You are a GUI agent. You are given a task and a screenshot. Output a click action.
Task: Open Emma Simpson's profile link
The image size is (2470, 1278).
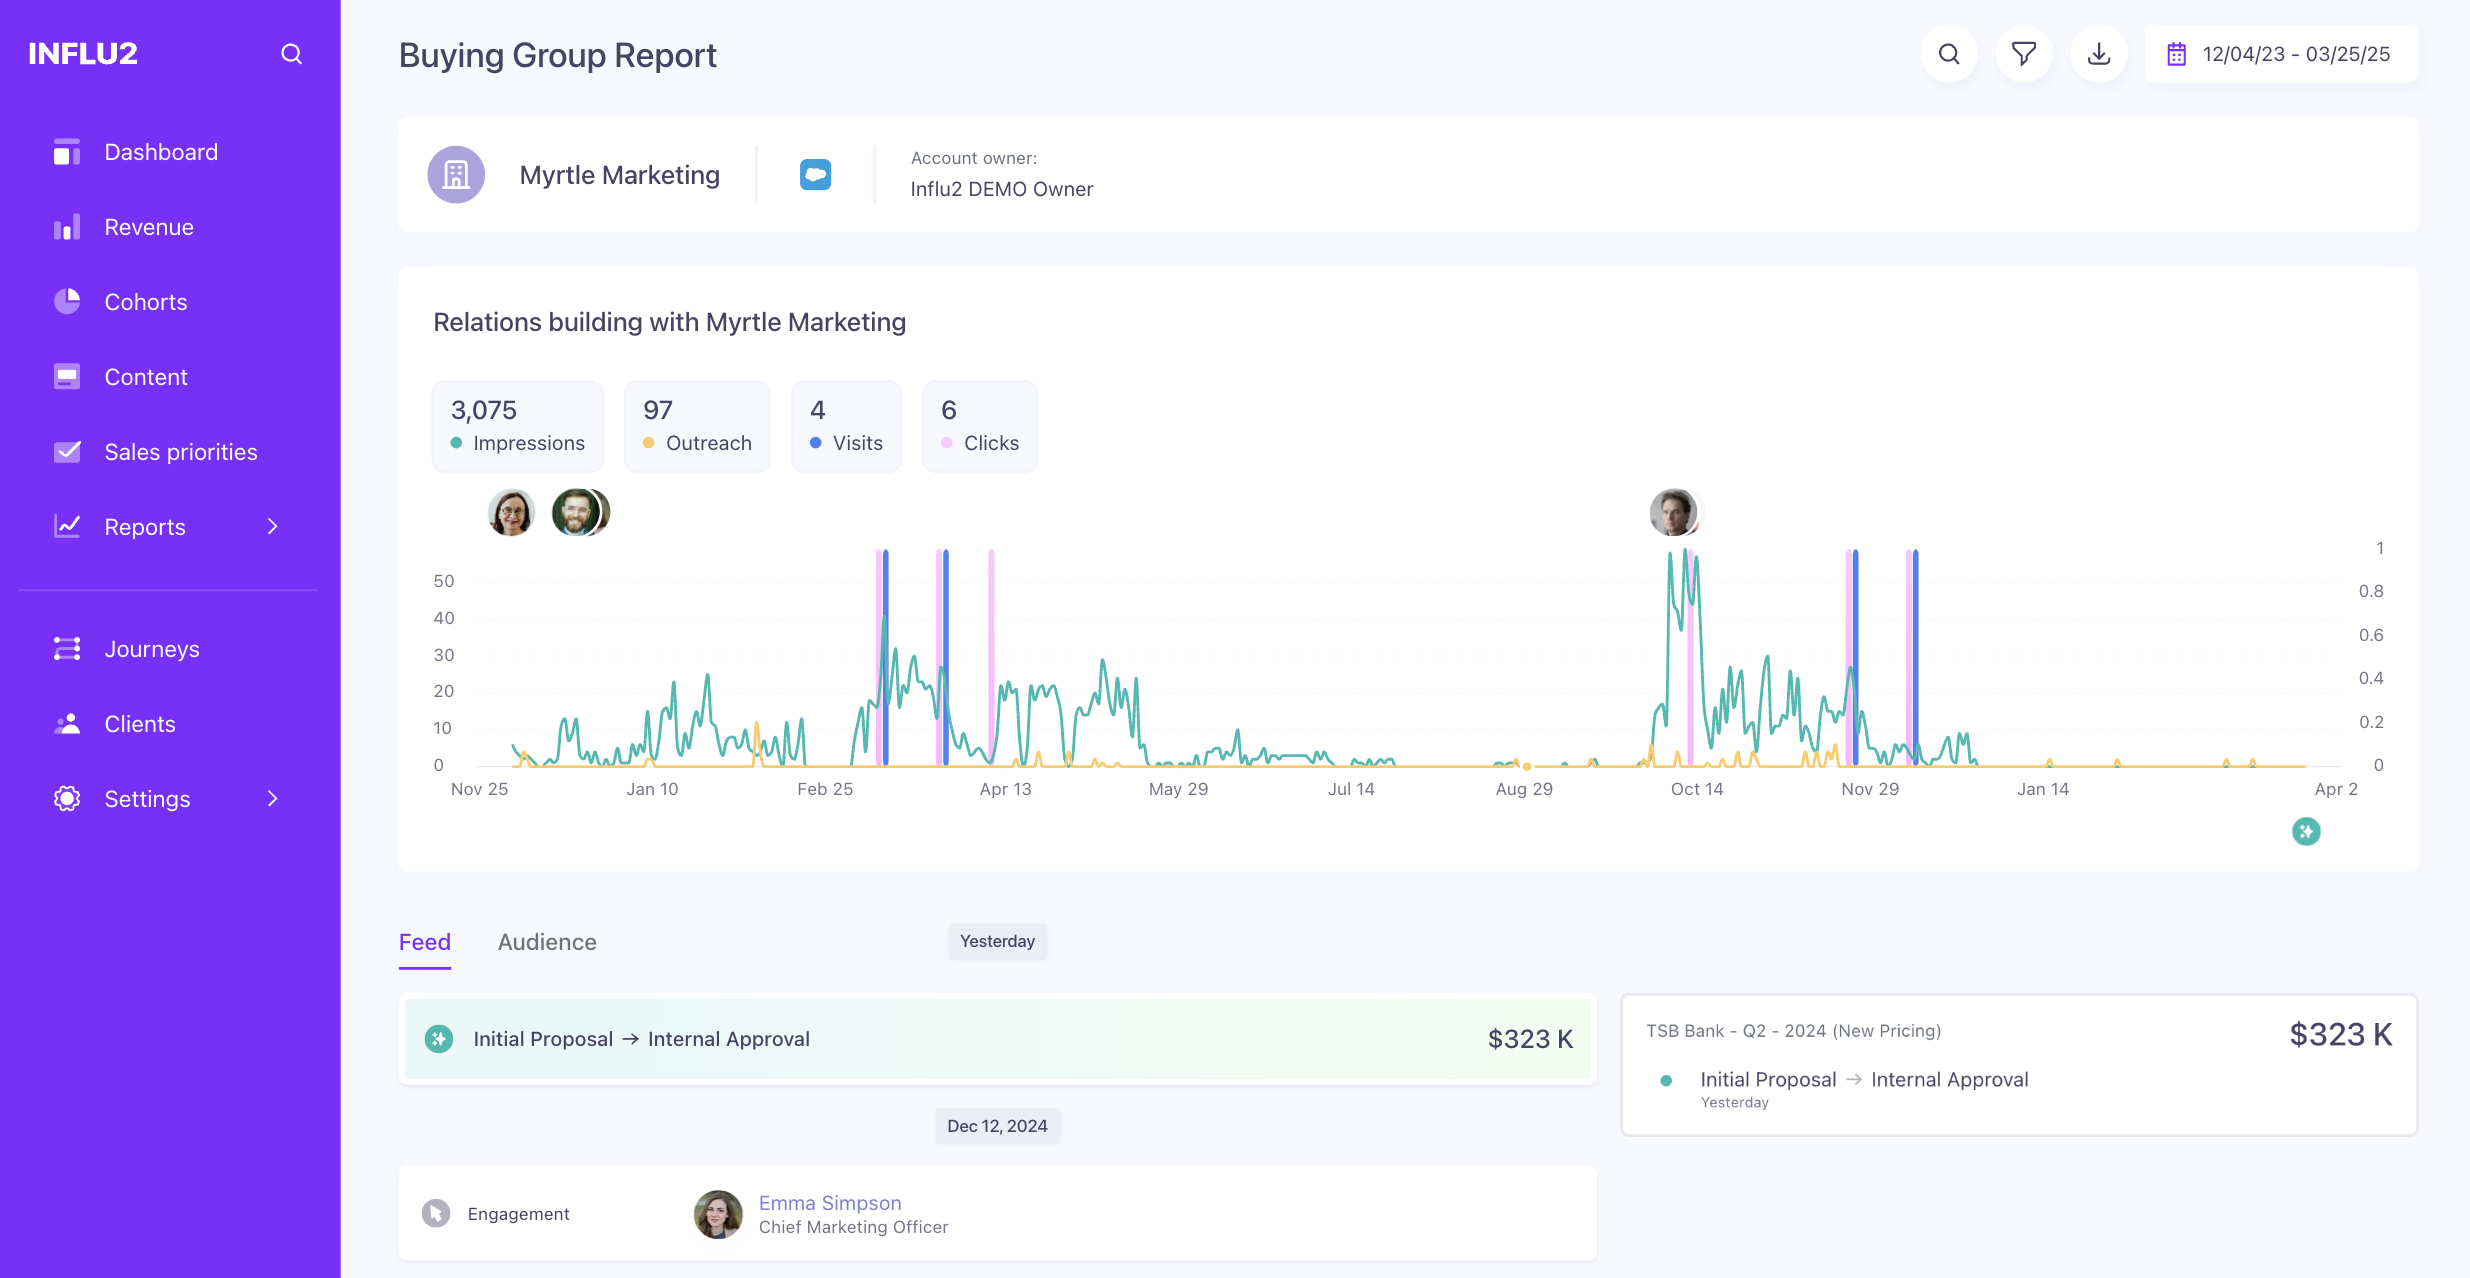pyautogui.click(x=829, y=1202)
